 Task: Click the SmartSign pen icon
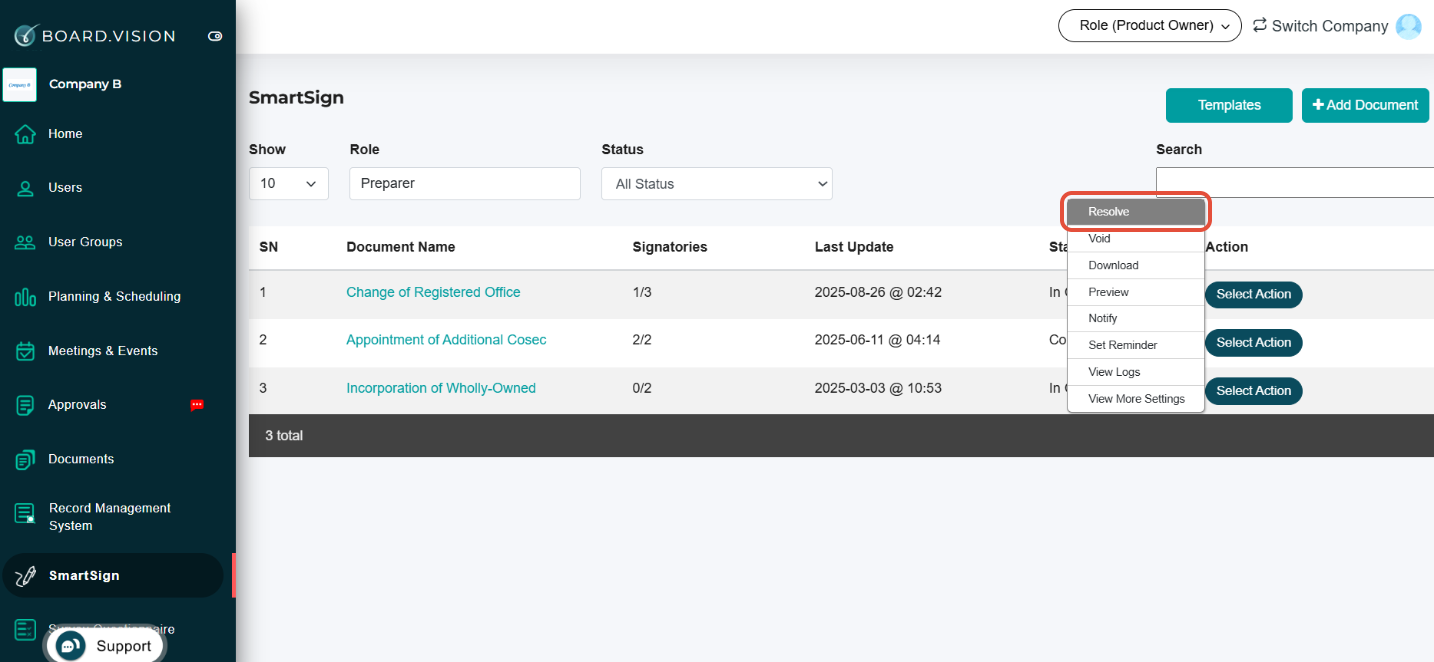point(25,576)
